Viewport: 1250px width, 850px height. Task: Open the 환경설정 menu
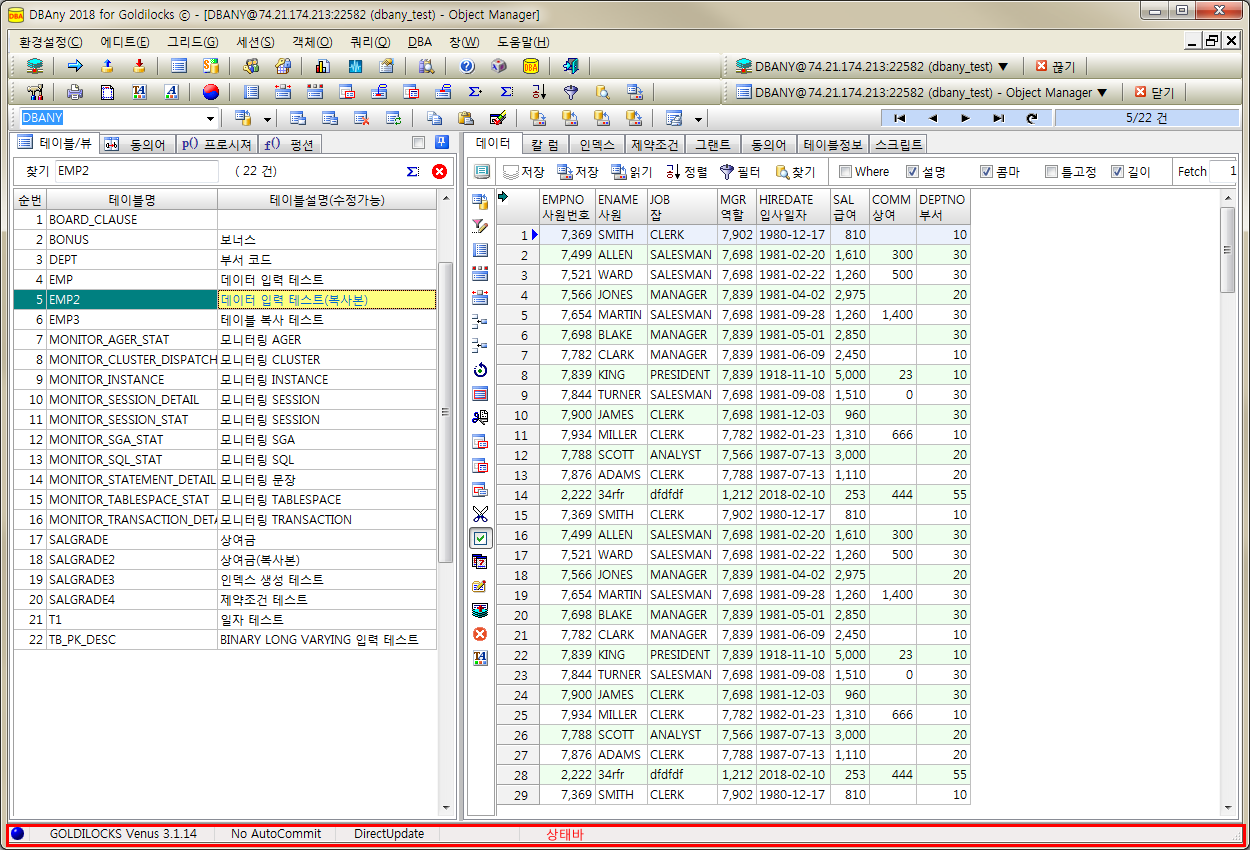pyautogui.click(x=51, y=41)
